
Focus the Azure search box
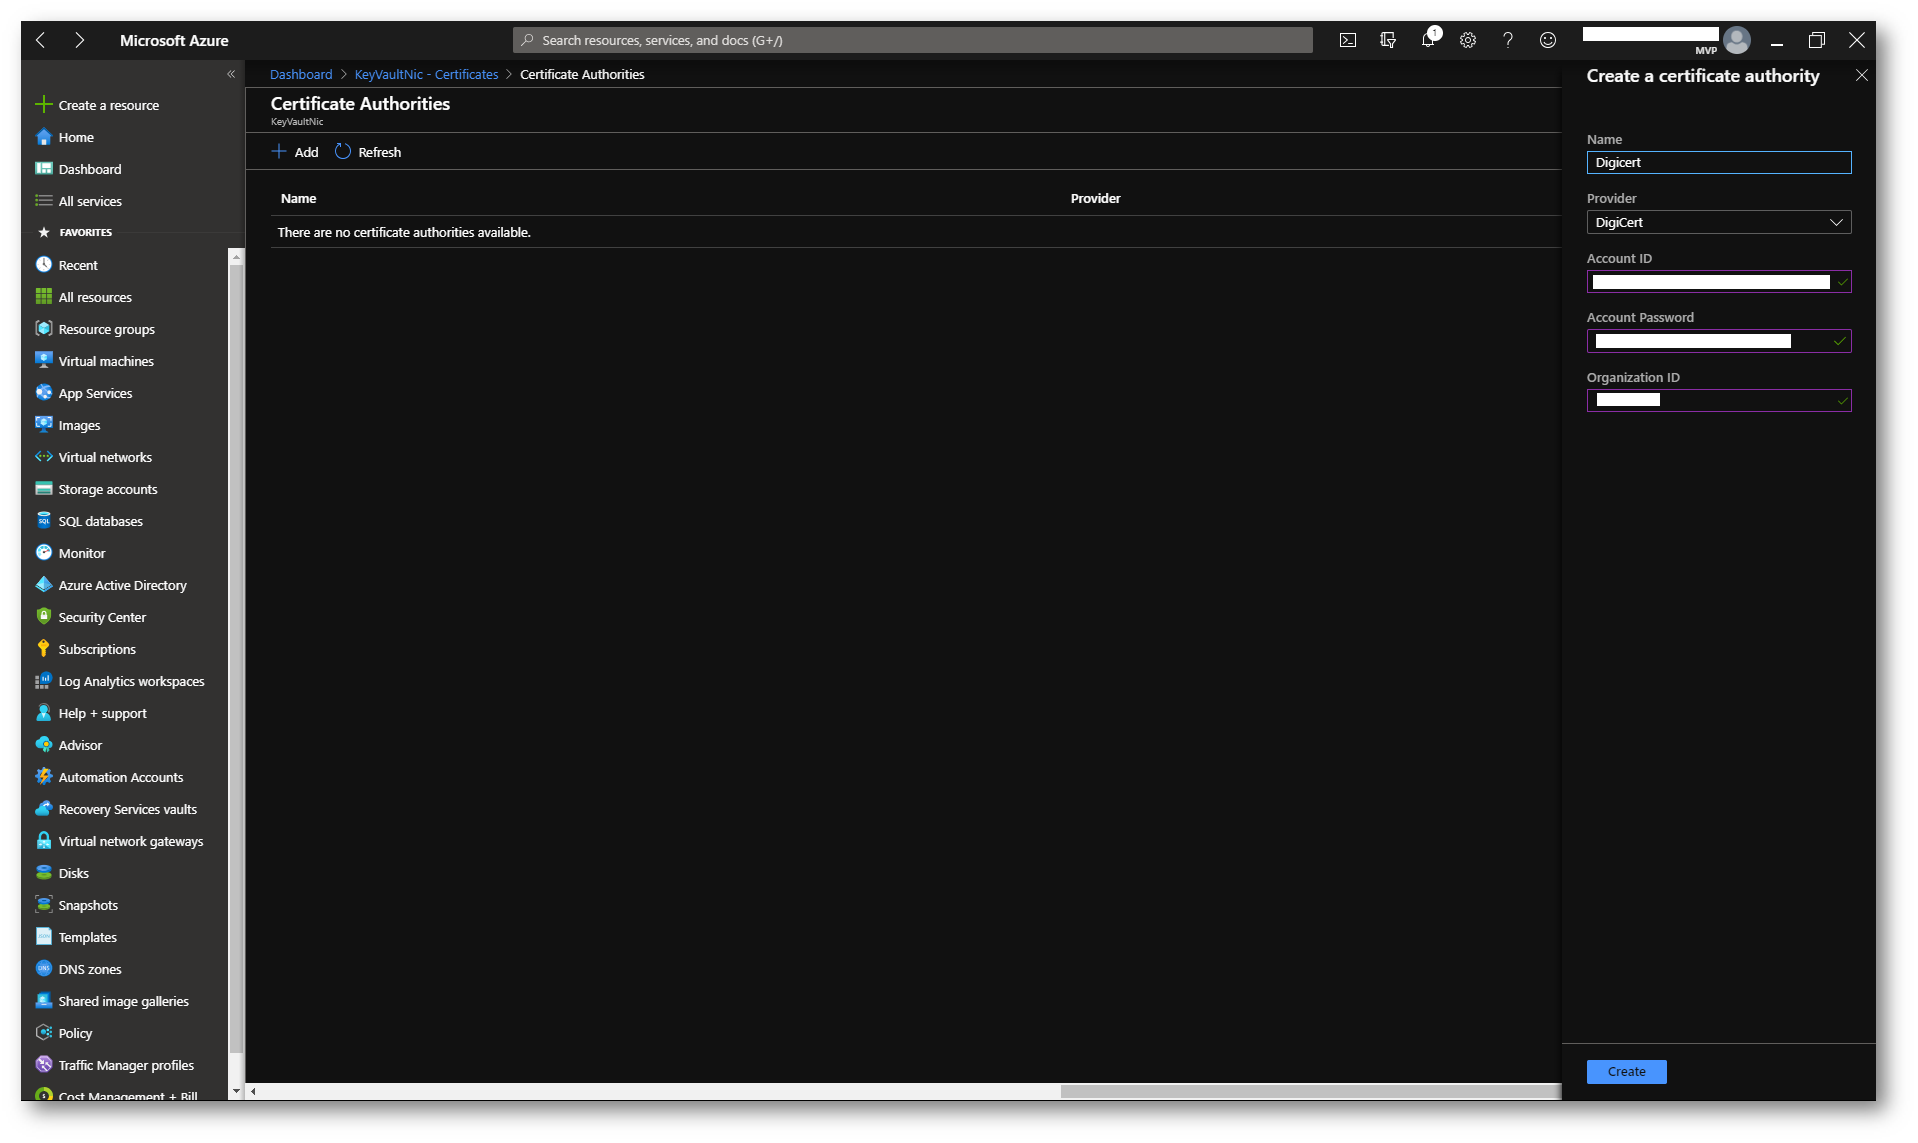tap(912, 40)
